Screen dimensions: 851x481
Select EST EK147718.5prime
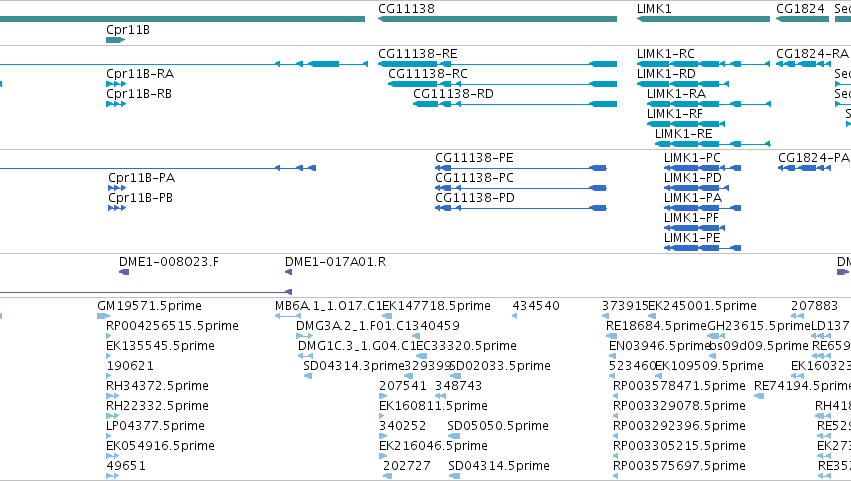(x=436, y=306)
